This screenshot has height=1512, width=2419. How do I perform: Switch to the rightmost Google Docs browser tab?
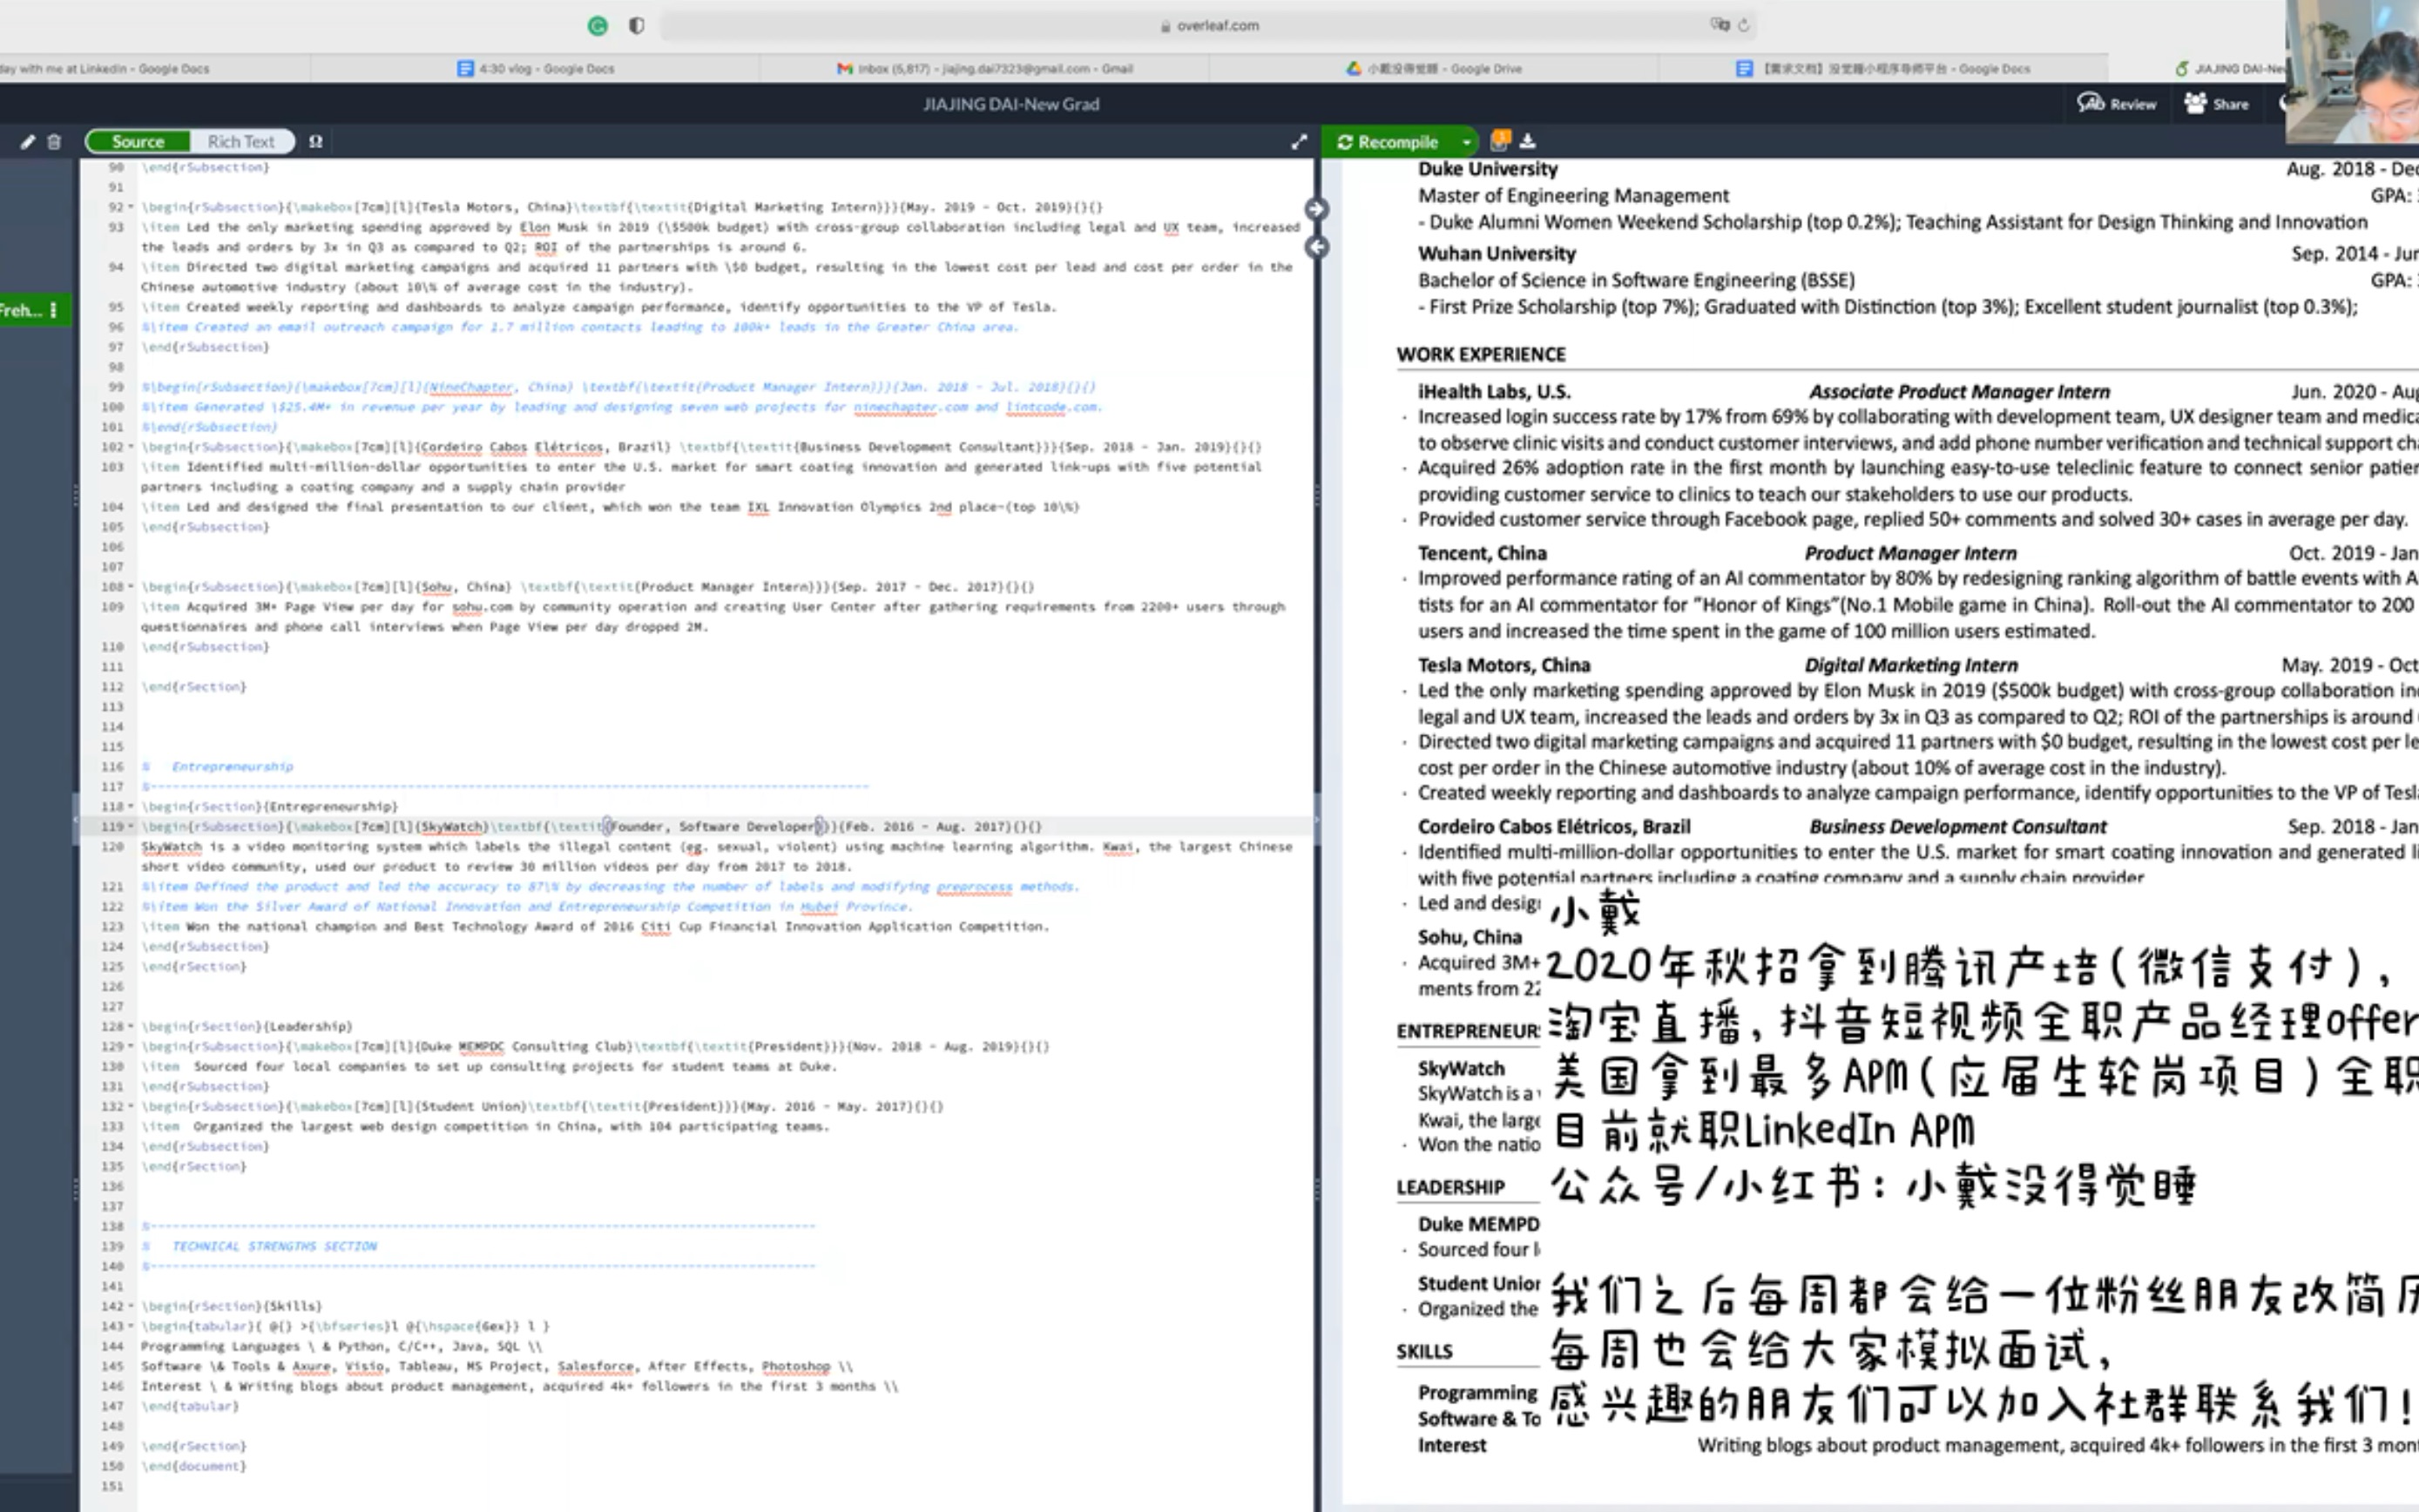click(x=1883, y=68)
